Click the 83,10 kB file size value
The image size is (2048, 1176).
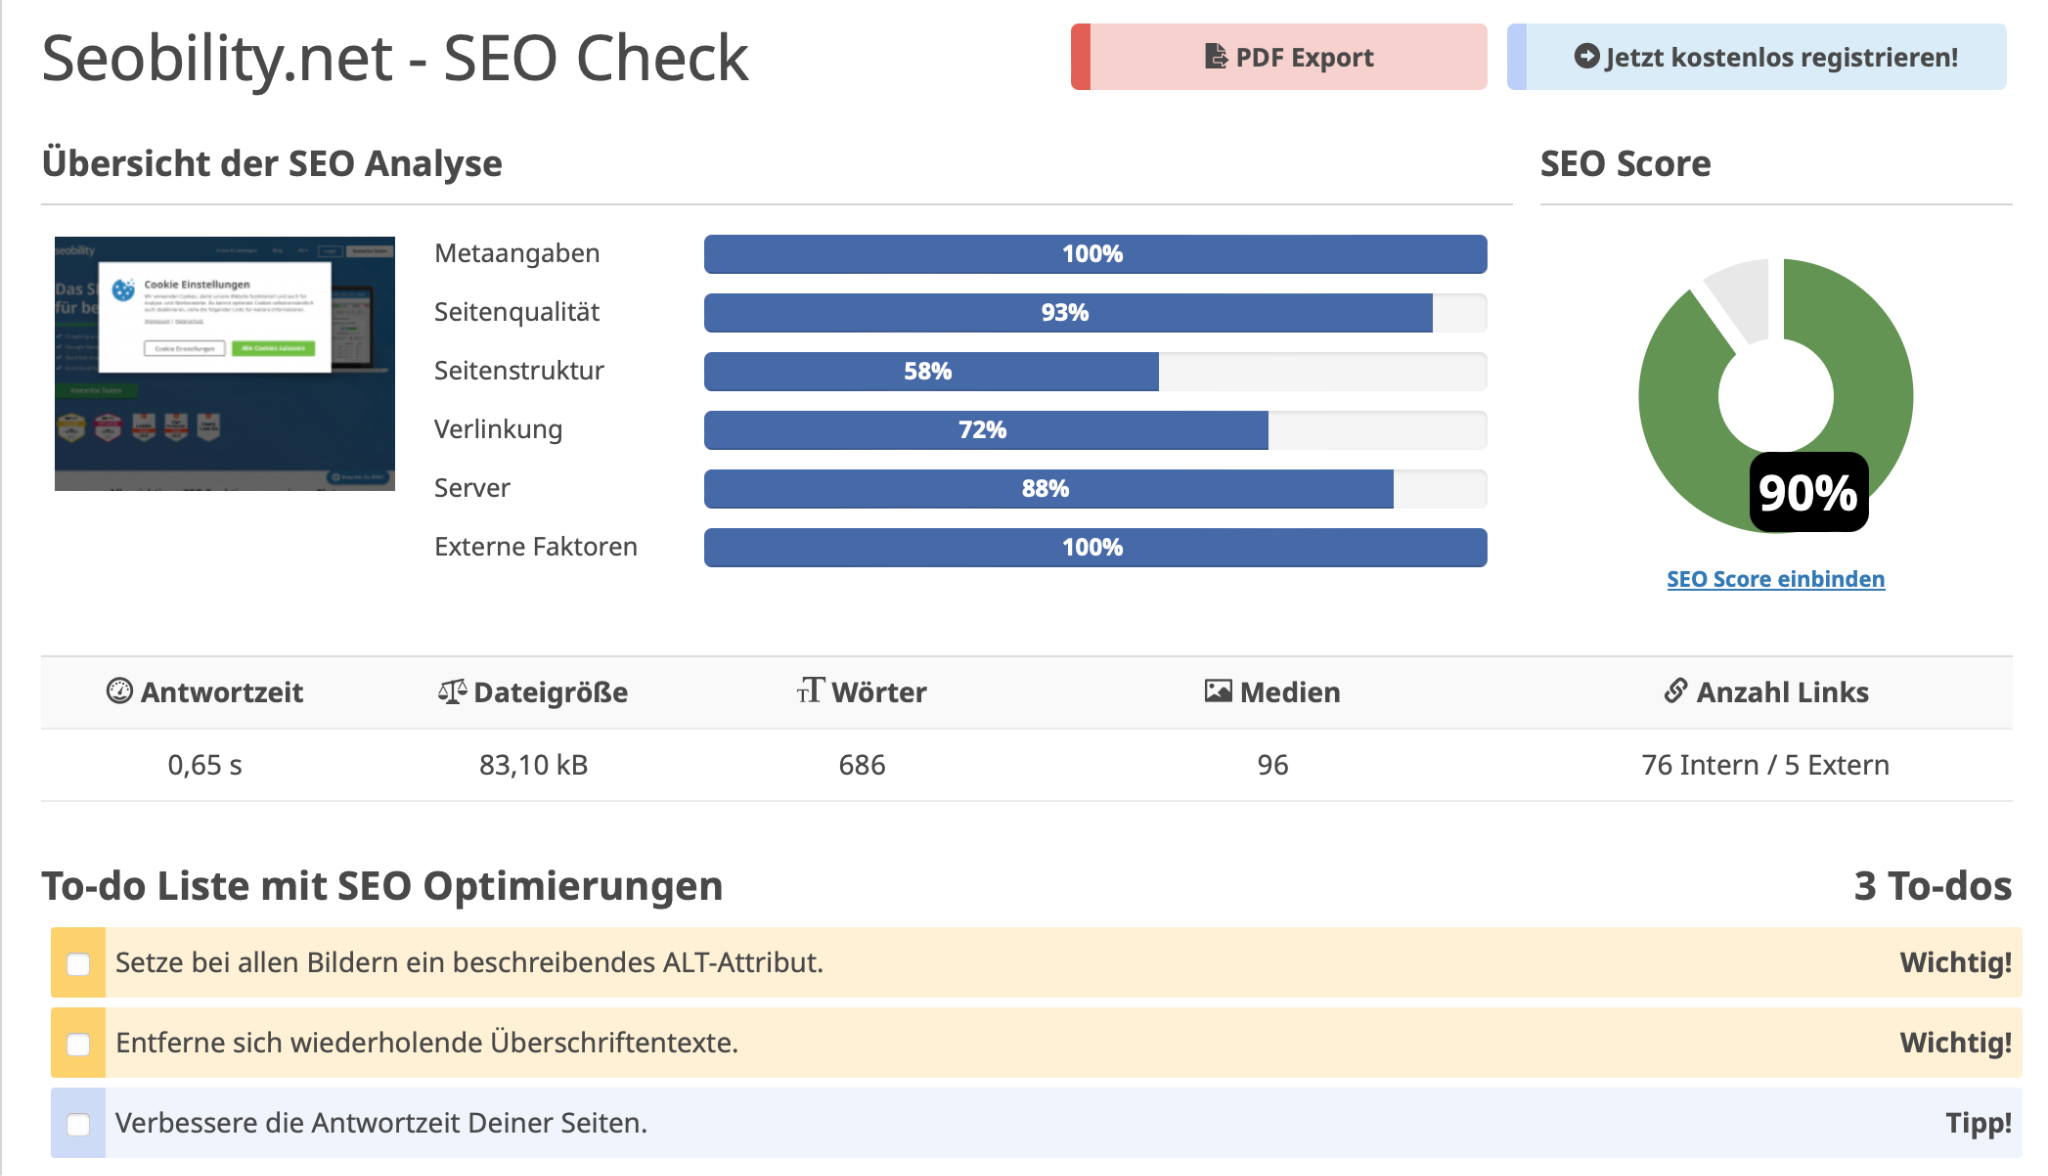(533, 765)
